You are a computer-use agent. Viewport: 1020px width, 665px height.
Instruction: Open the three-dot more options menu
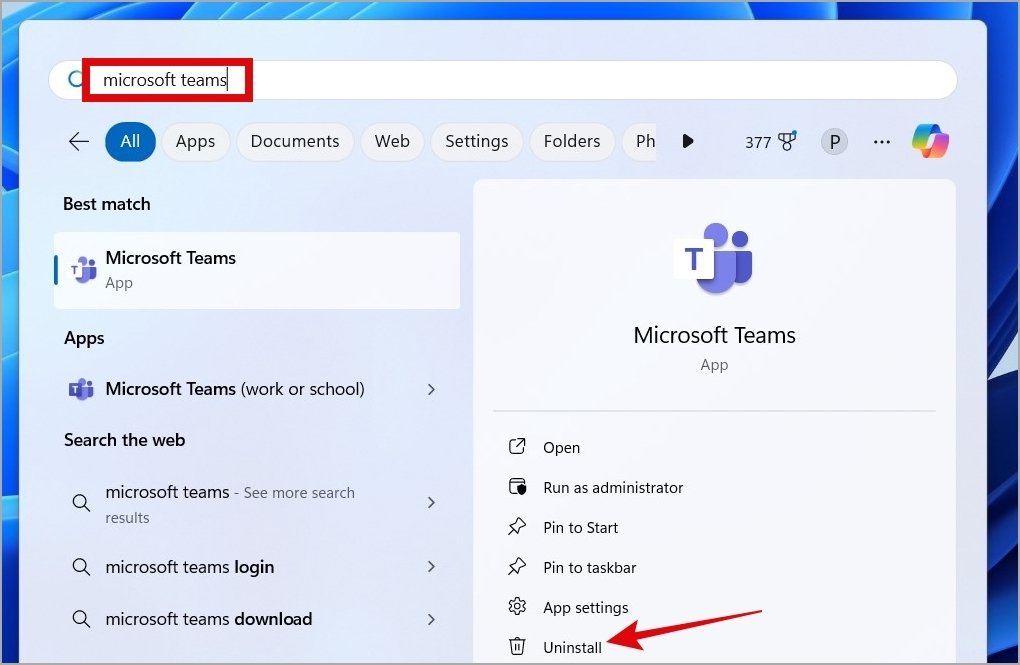click(x=881, y=141)
